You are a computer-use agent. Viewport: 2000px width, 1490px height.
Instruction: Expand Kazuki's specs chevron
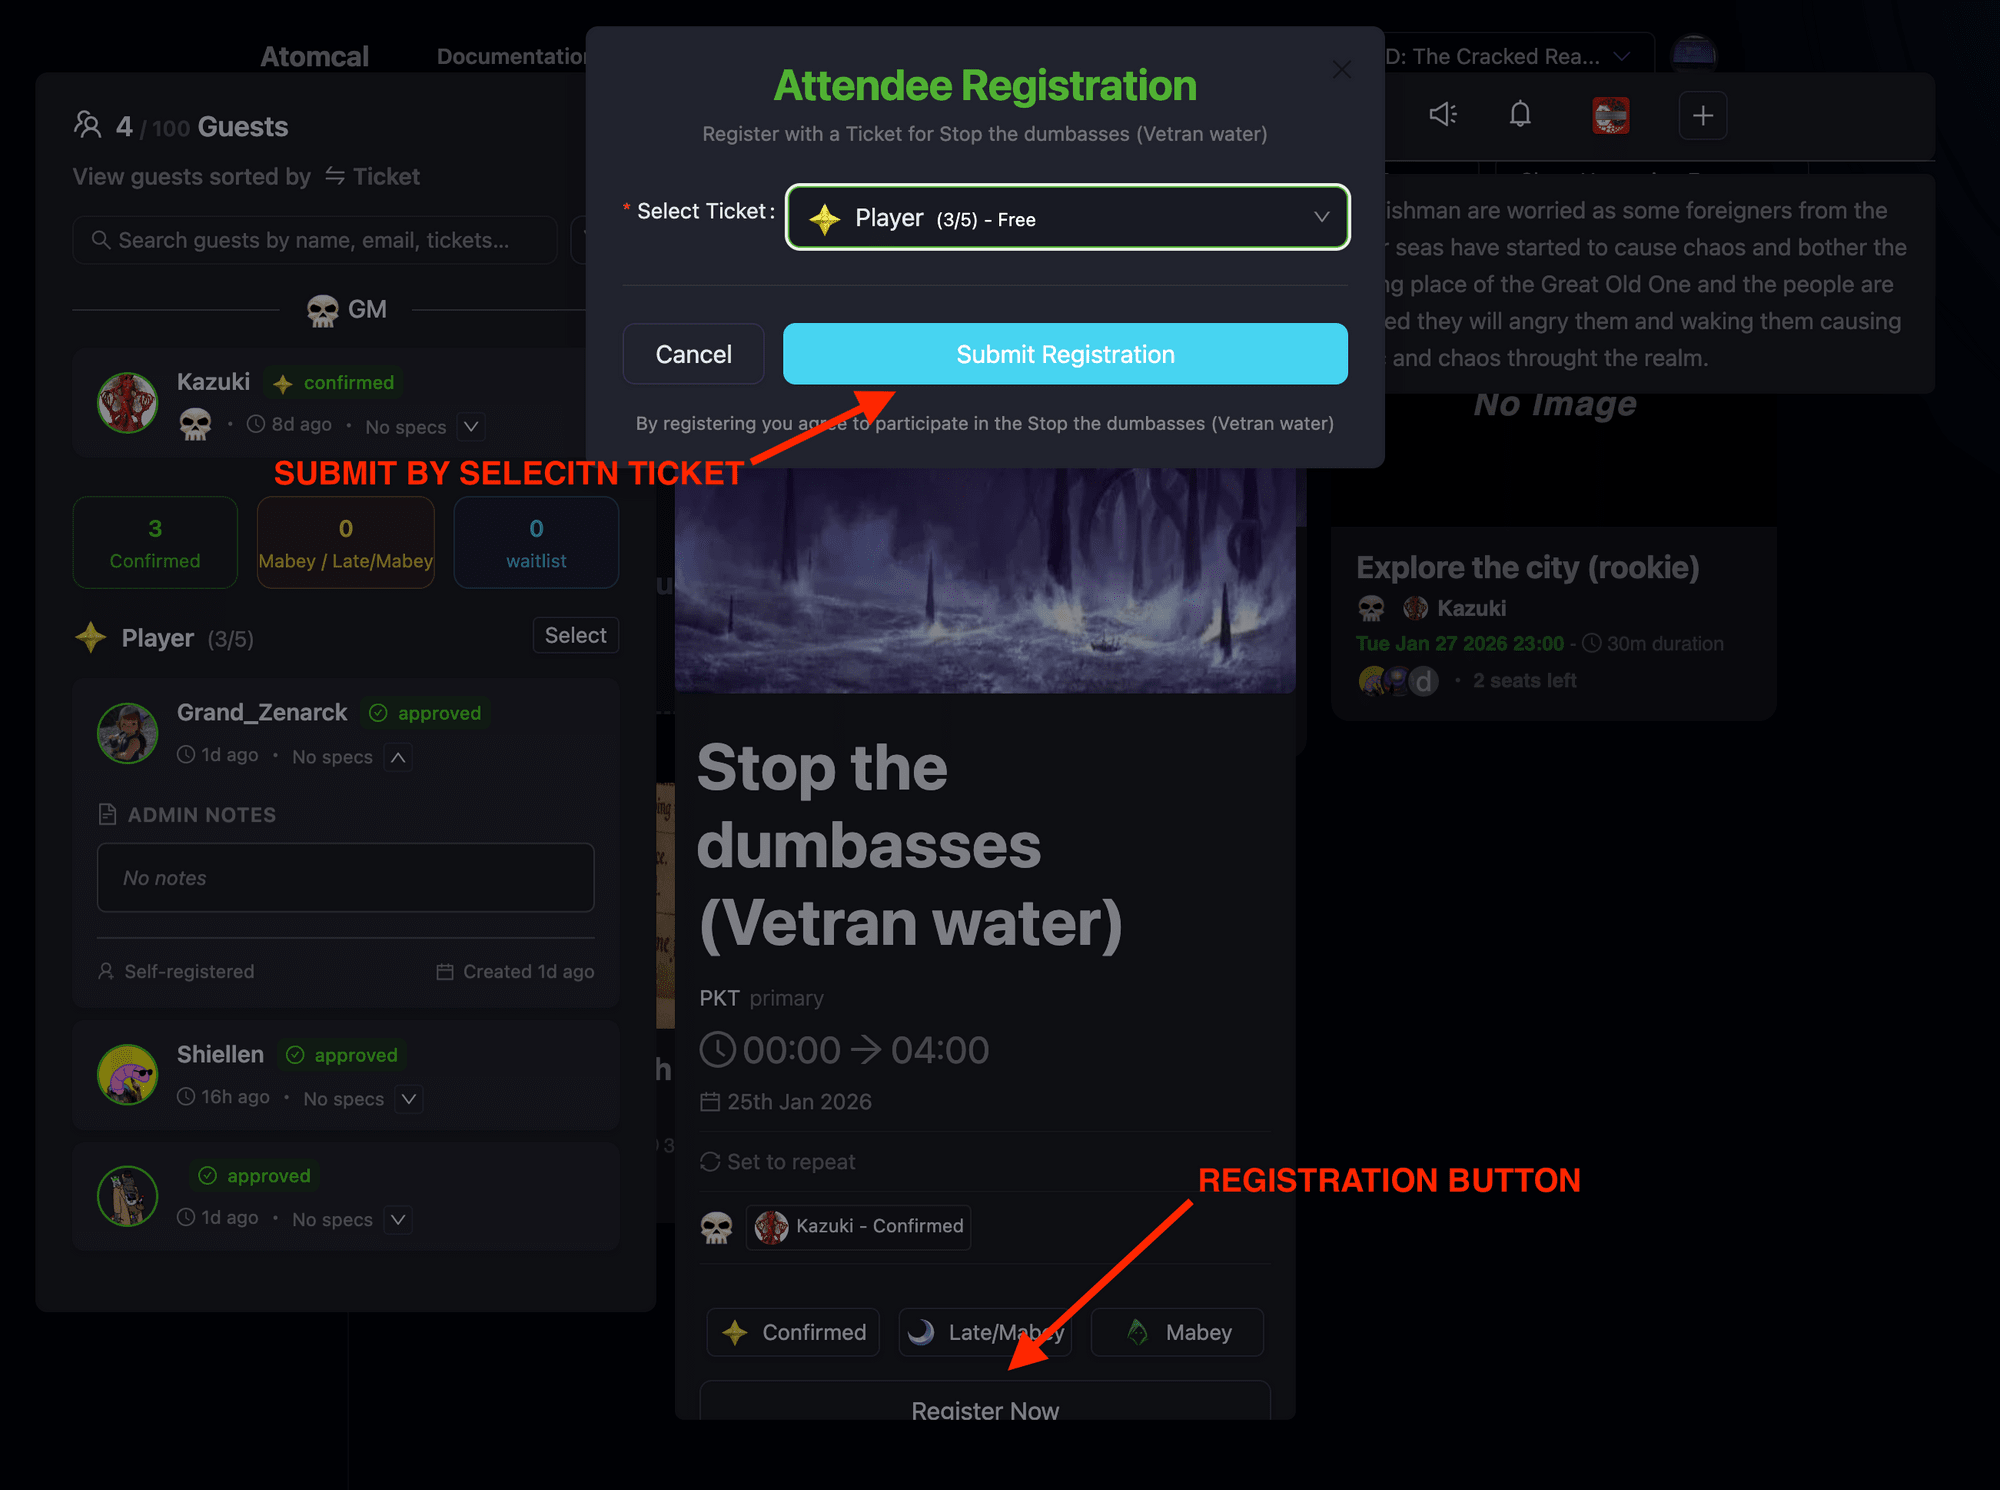tap(471, 426)
